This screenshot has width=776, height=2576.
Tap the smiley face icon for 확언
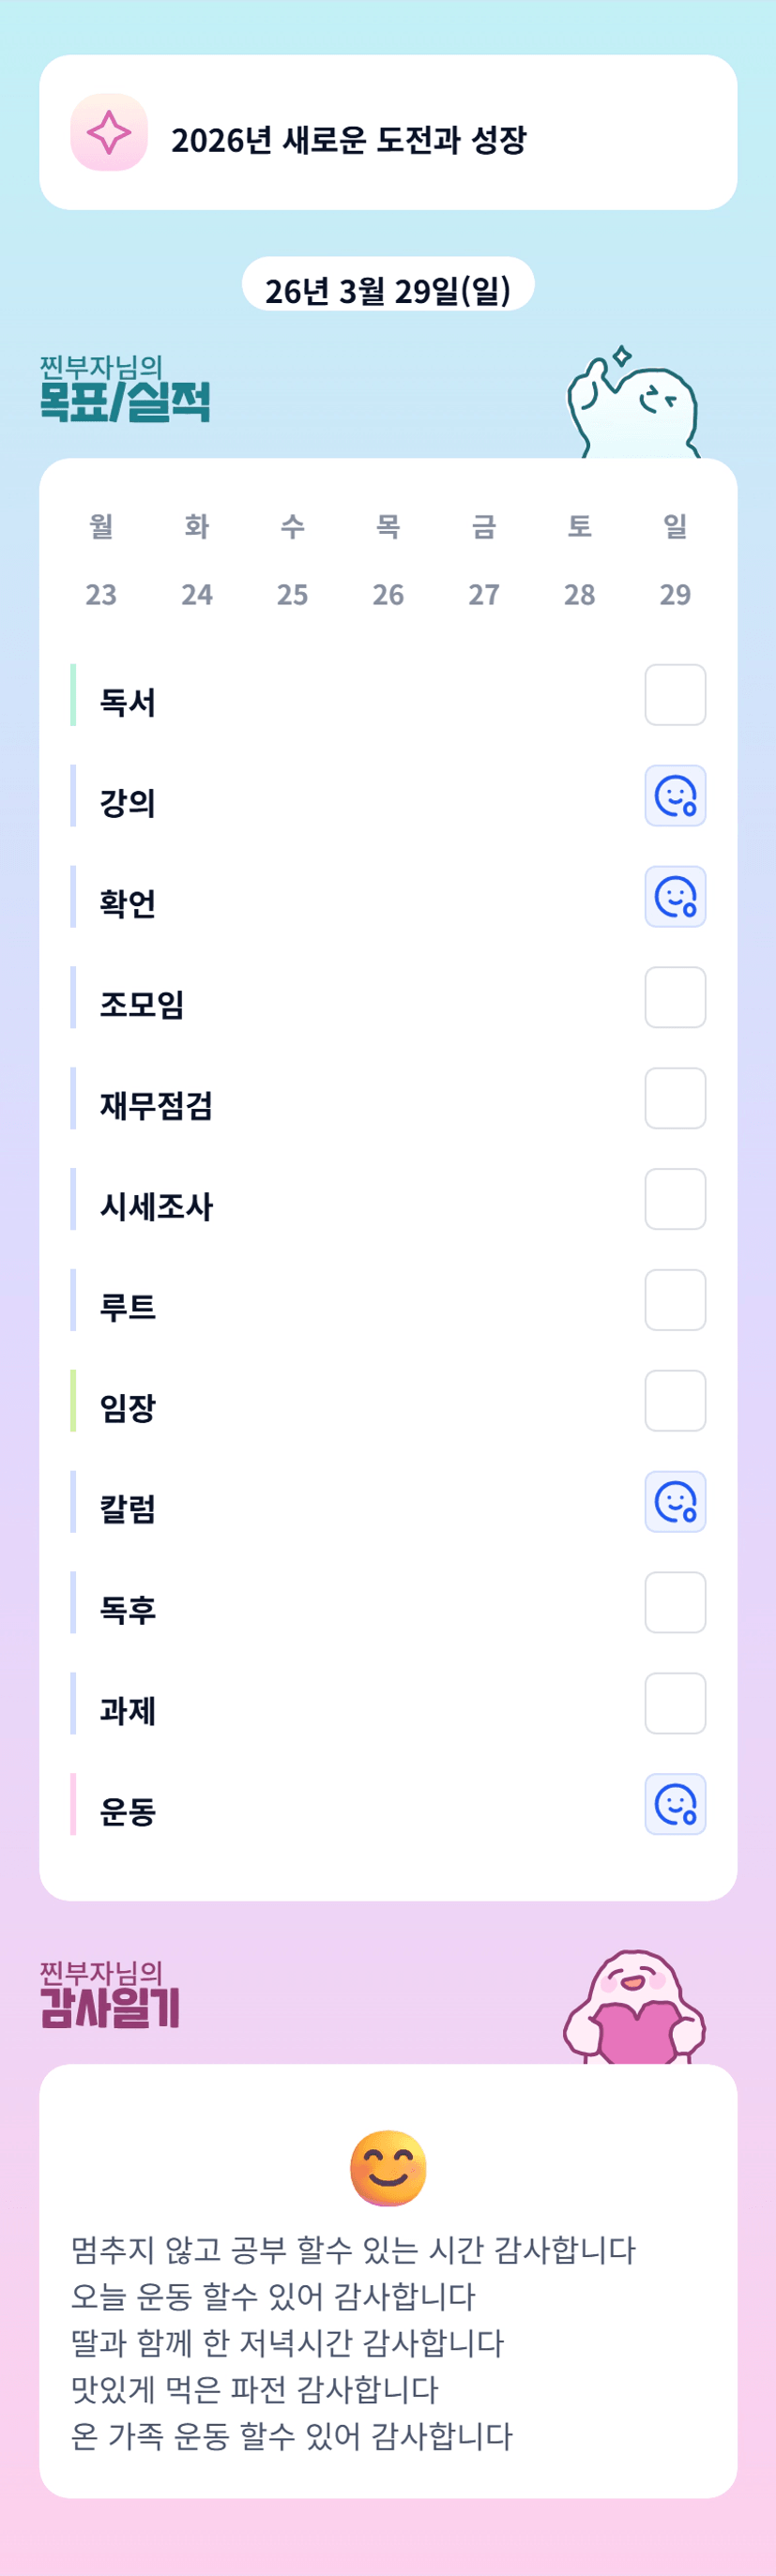coord(675,897)
